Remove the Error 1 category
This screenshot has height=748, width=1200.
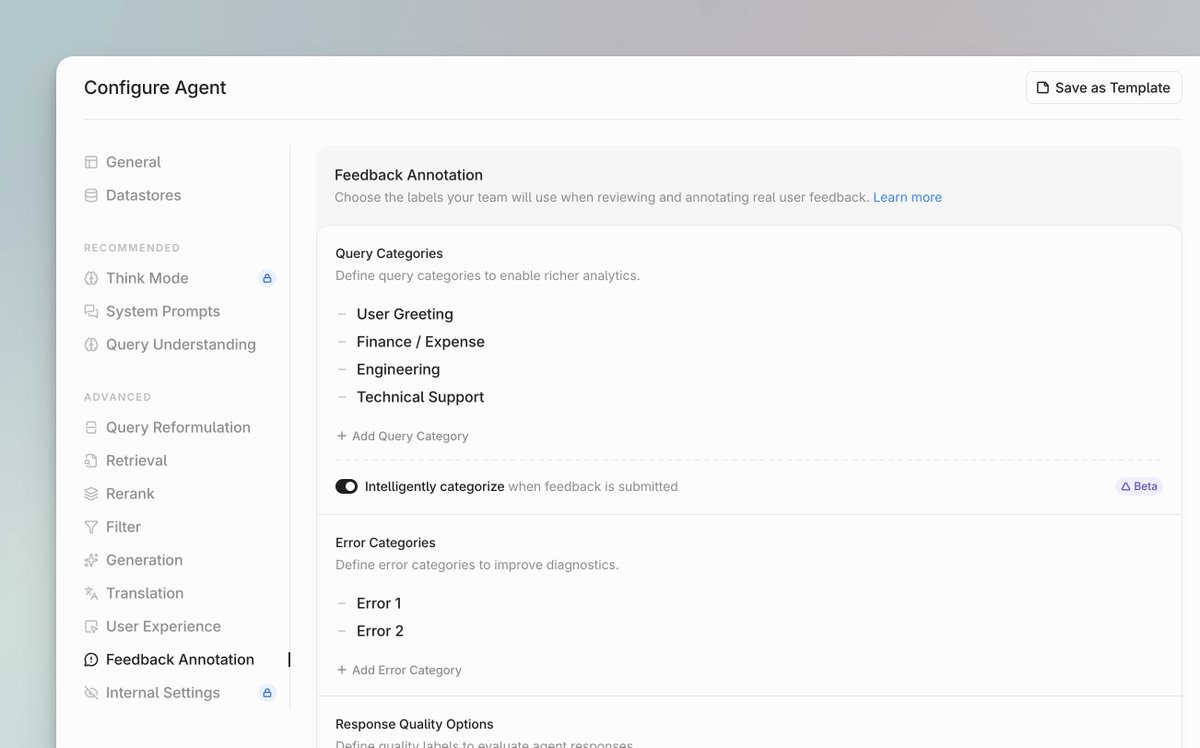click(340, 603)
